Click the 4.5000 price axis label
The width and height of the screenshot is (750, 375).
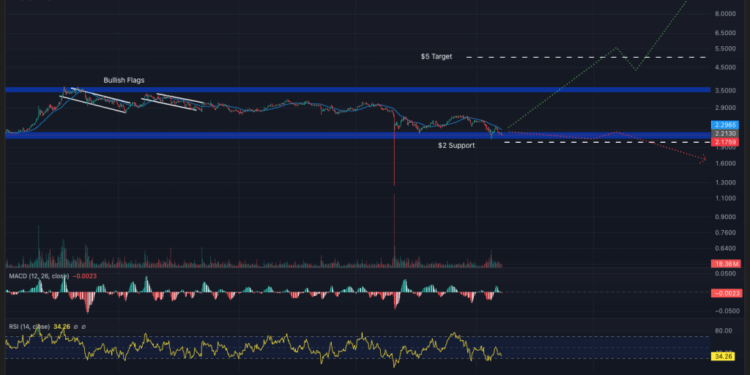(x=726, y=67)
